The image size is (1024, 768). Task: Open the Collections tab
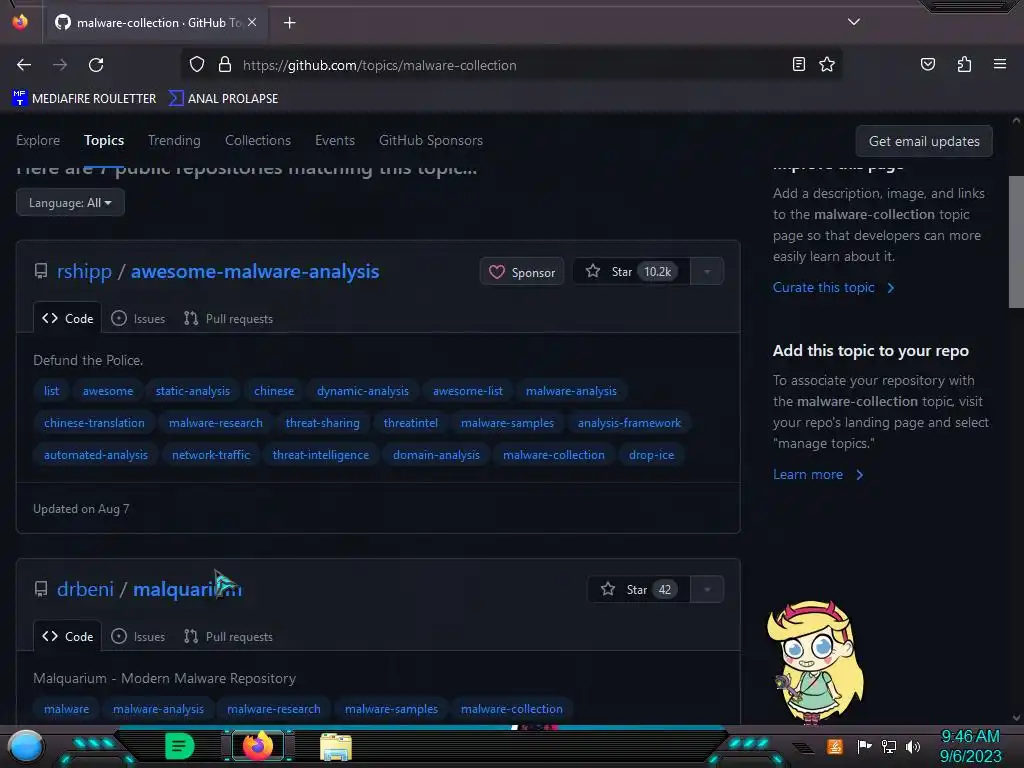(x=258, y=140)
